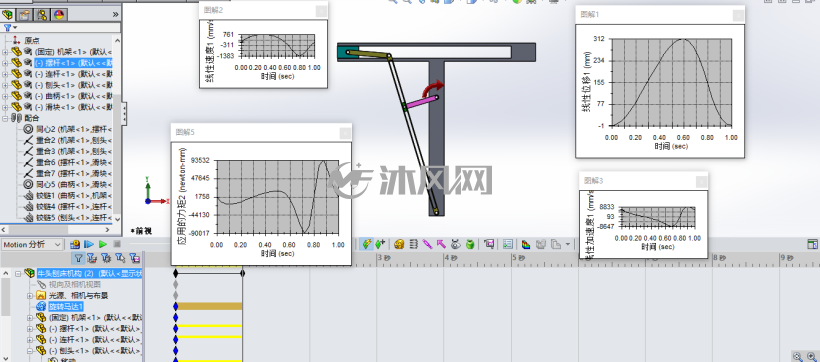
Task: Switch to the ConfigurationManager tab
Action: [x=42, y=14]
